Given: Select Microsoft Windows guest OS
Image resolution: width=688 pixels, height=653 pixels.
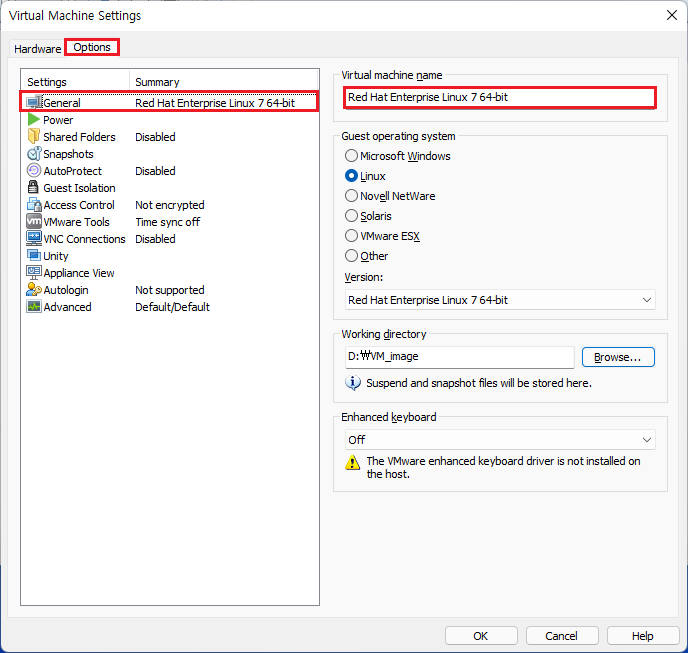Looking at the screenshot, I should point(351,156).
